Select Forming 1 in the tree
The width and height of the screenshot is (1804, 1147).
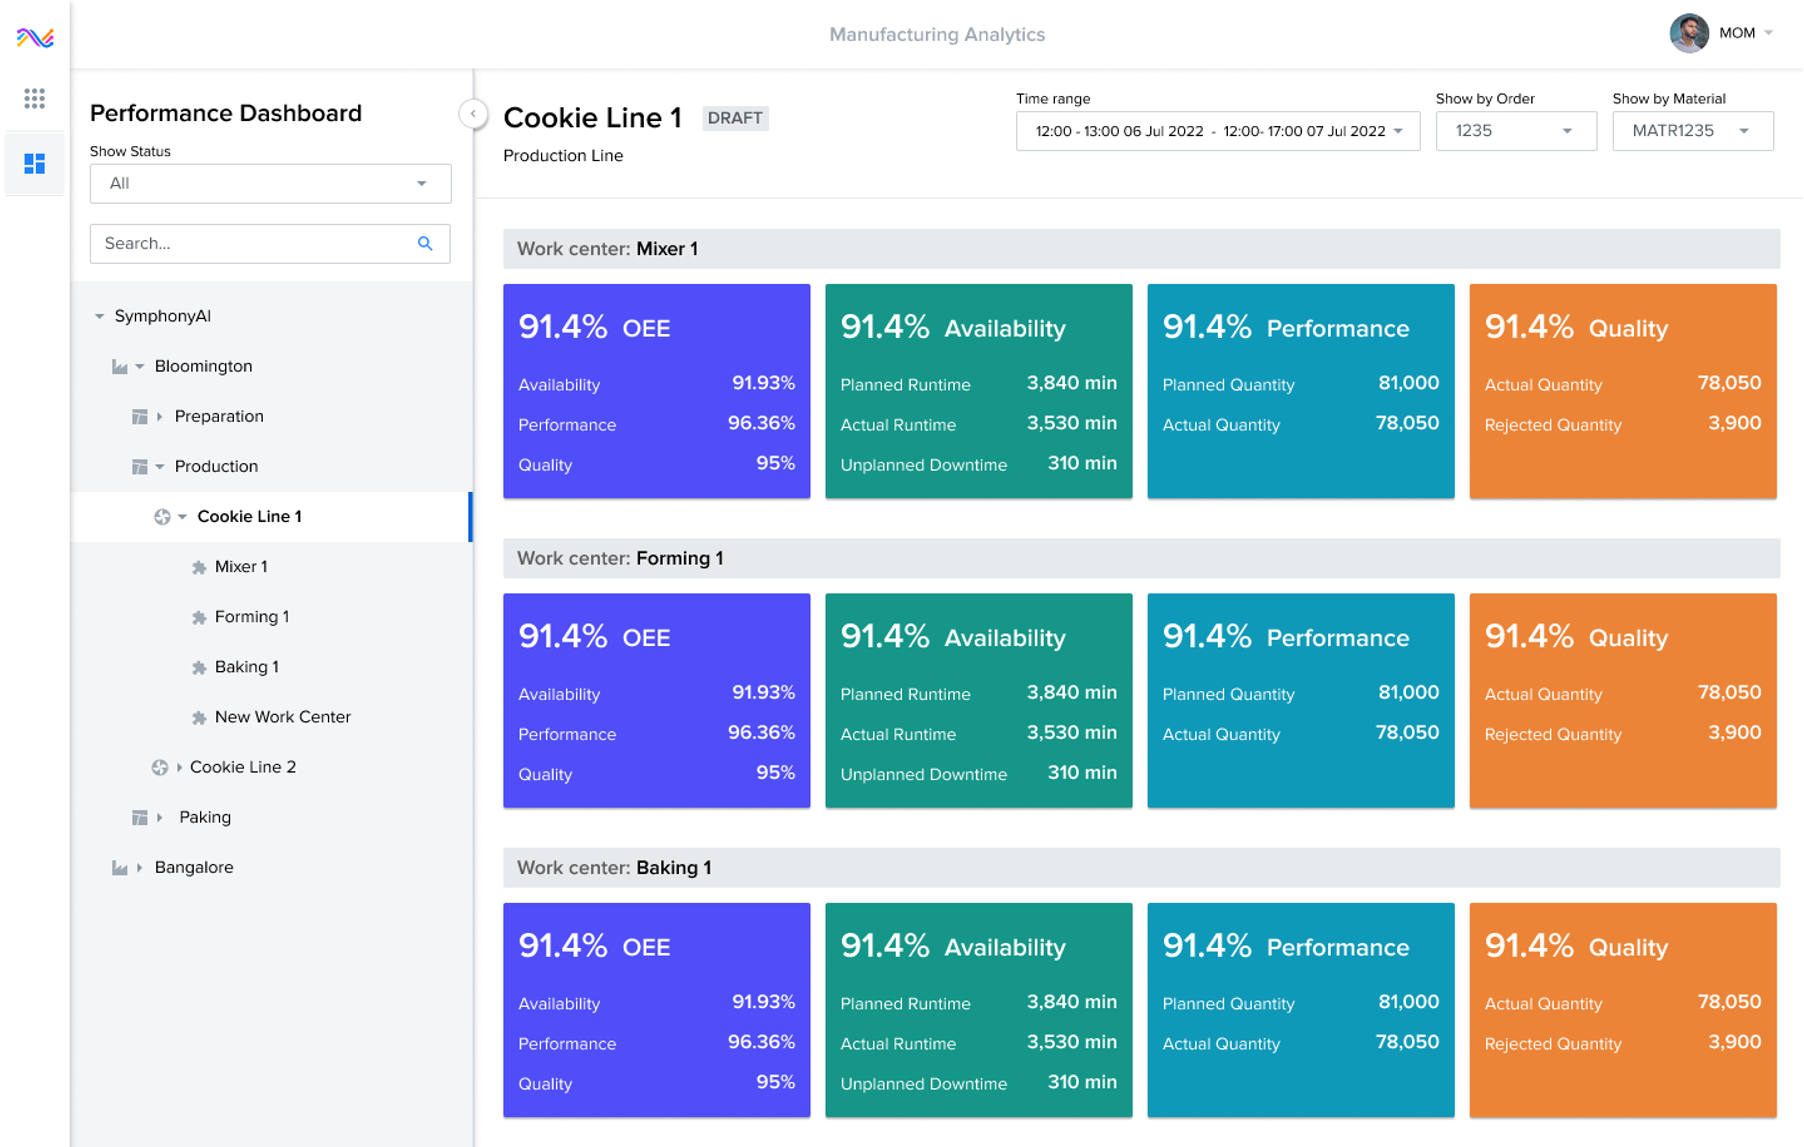click(252, 616)
